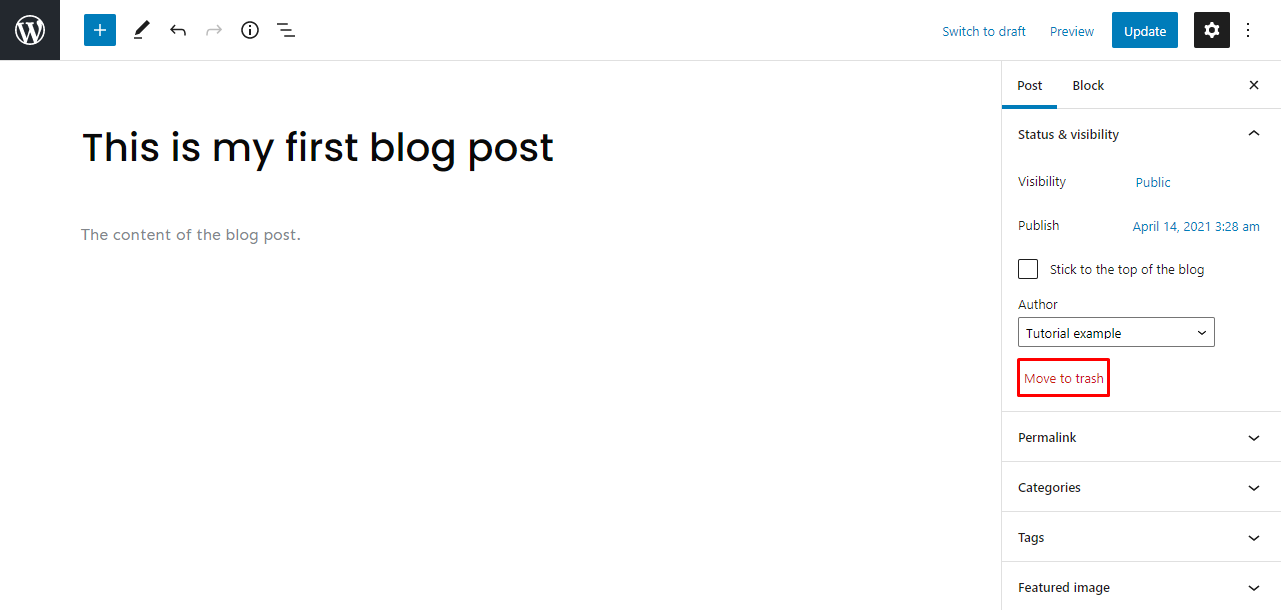Toggle the Settings gear panel

tap(1211, 30)
